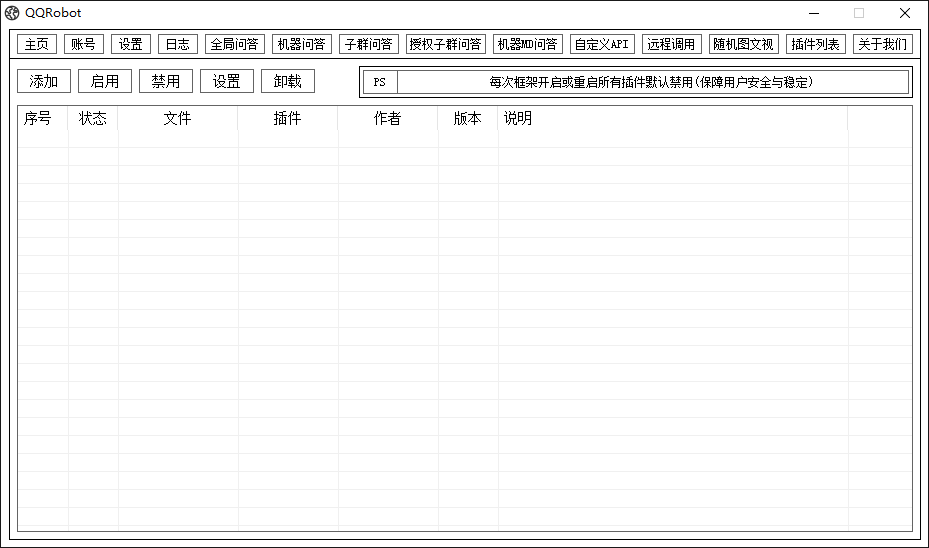Screen dimensions: 929x548
Task: Click the 设置 button beside 禁用
Action: tap(227, 82)
